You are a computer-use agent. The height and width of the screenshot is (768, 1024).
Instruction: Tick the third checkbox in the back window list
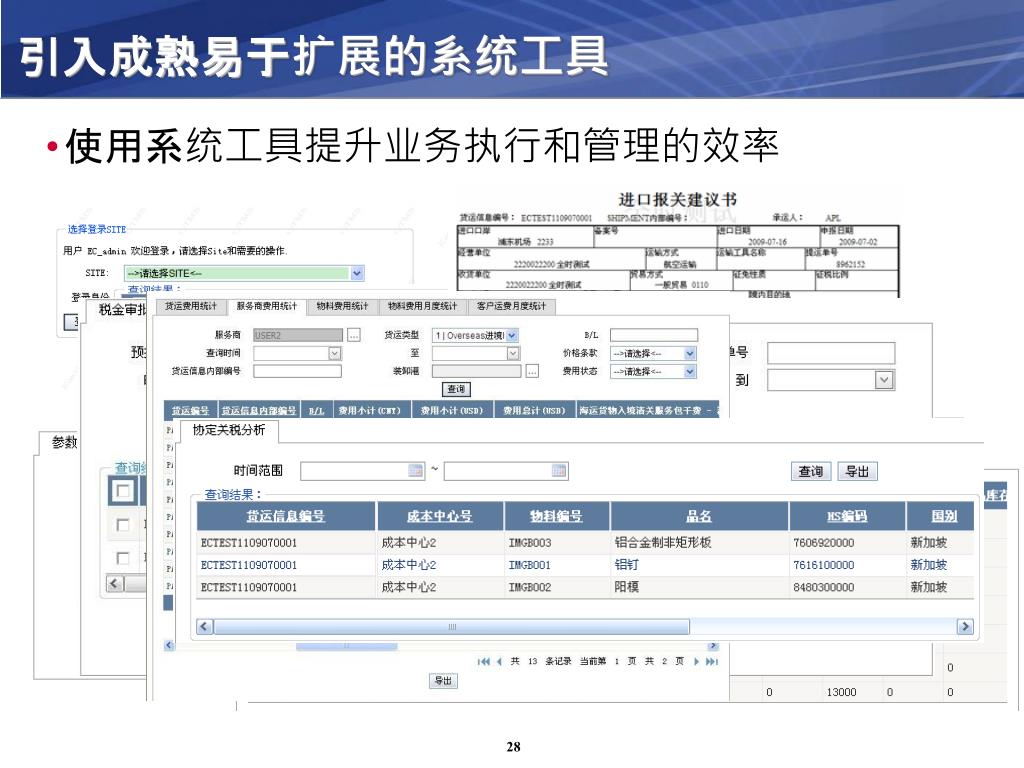tap(122, 558)
